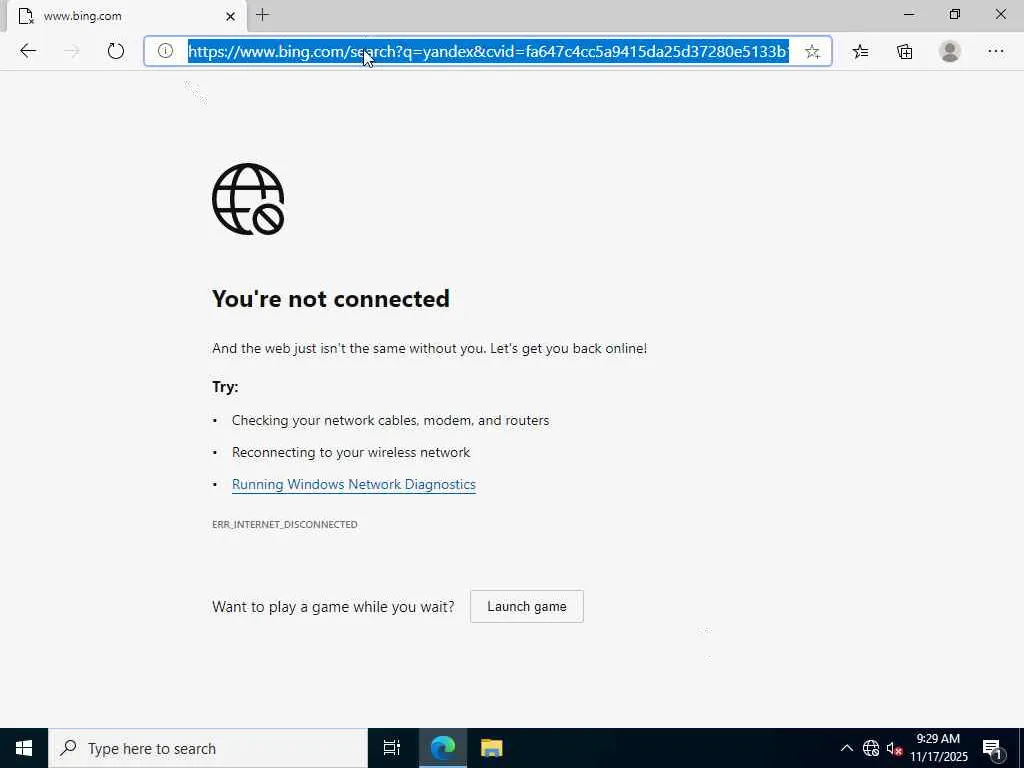
Task: Open Settings and more menu
Action: (995, 52)
